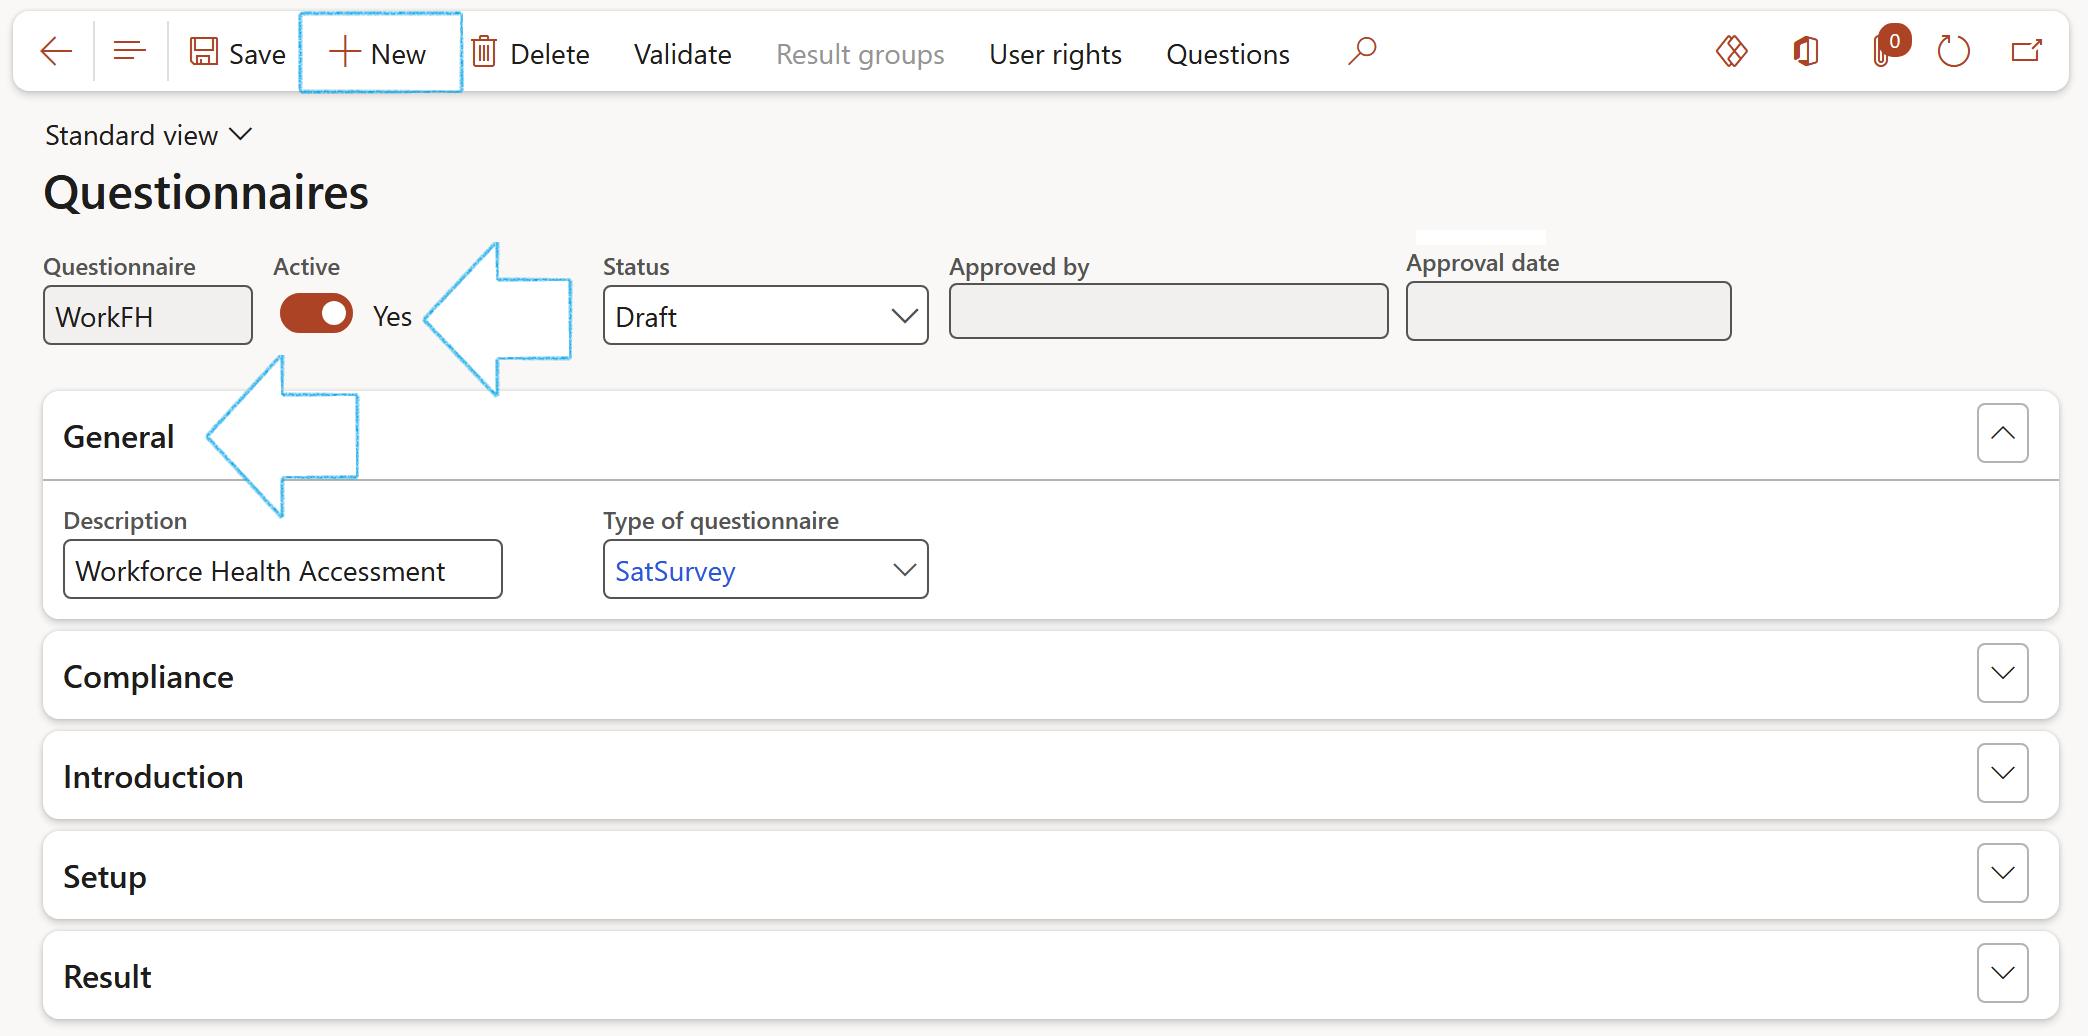Open the navigation list lines icon

[x=129, y=52]
